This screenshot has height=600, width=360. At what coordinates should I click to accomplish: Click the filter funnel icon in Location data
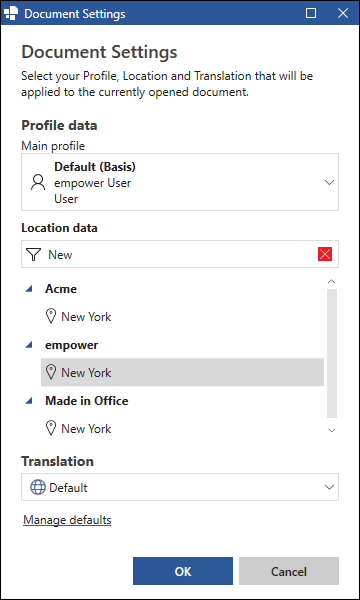point(34,254)
